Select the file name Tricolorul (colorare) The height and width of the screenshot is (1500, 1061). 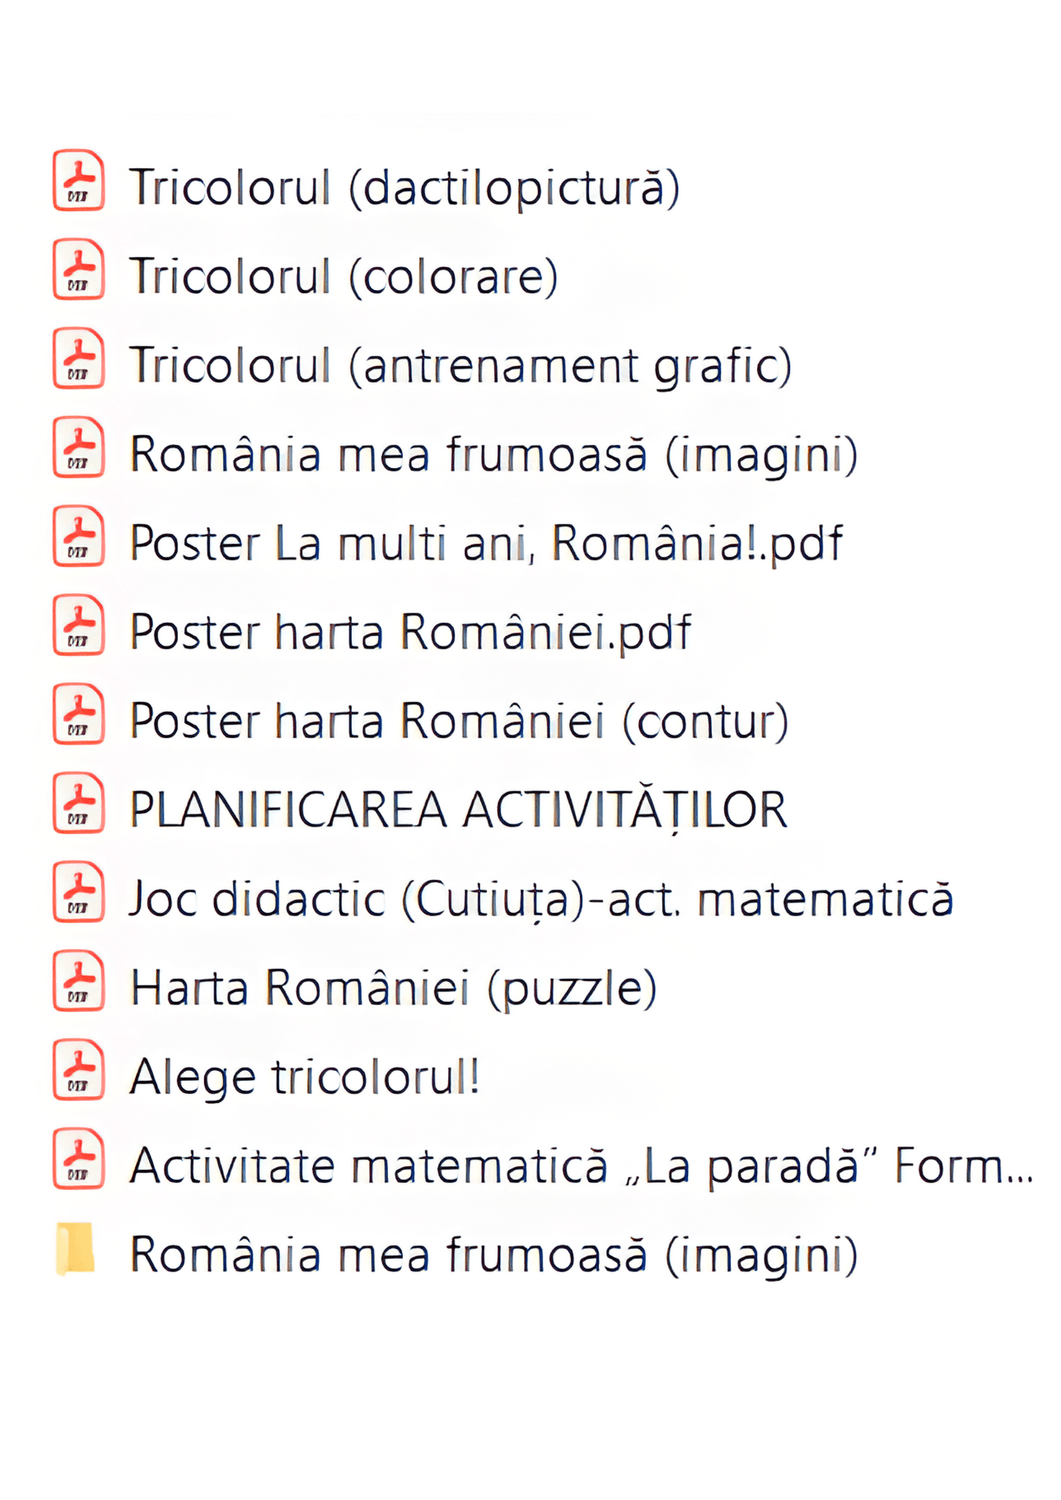tap(343, 277)
